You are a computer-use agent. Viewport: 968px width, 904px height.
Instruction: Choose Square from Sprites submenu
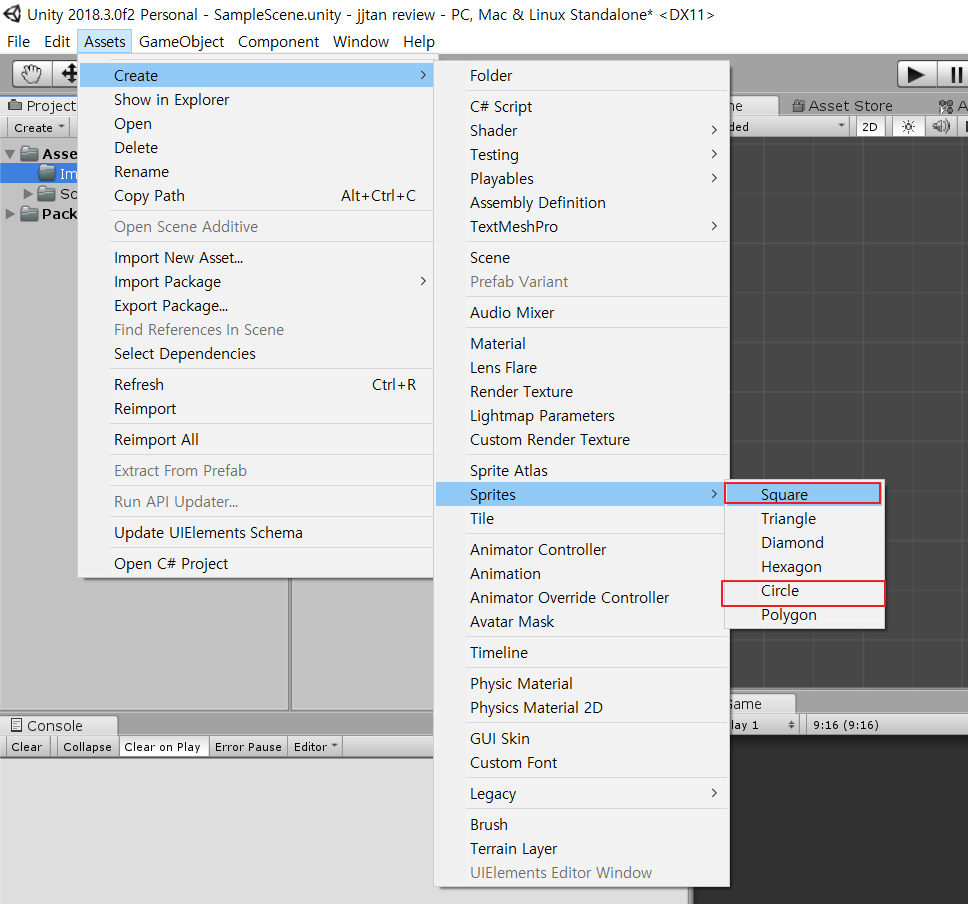[x=803, y=494]
